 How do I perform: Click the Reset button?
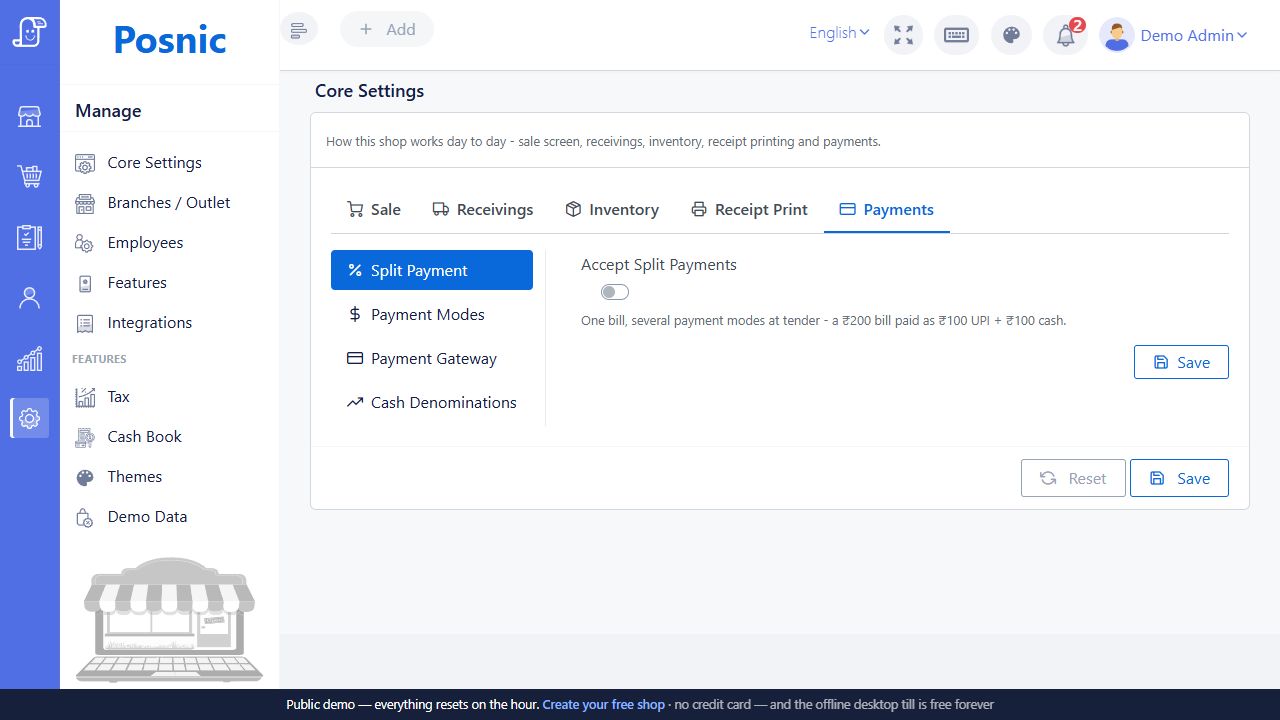coord(1073,478)
